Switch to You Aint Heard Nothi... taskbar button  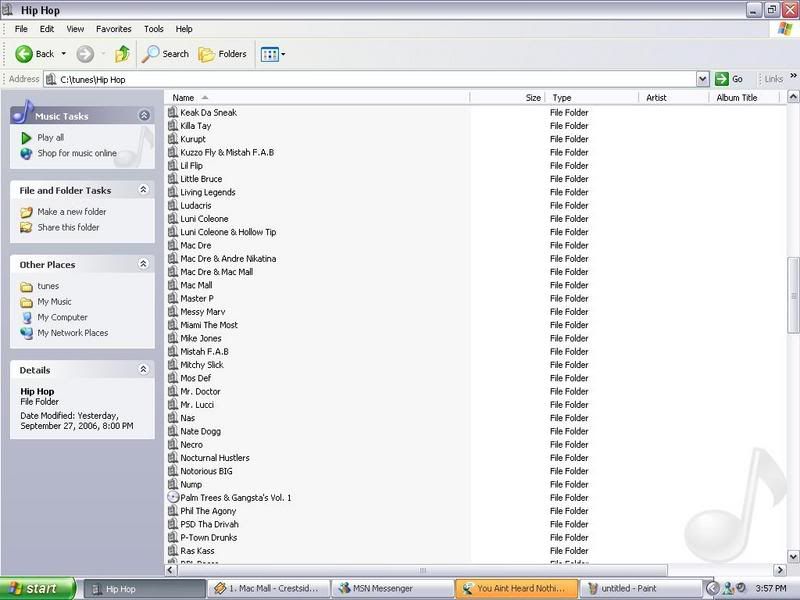click(516, 588)
